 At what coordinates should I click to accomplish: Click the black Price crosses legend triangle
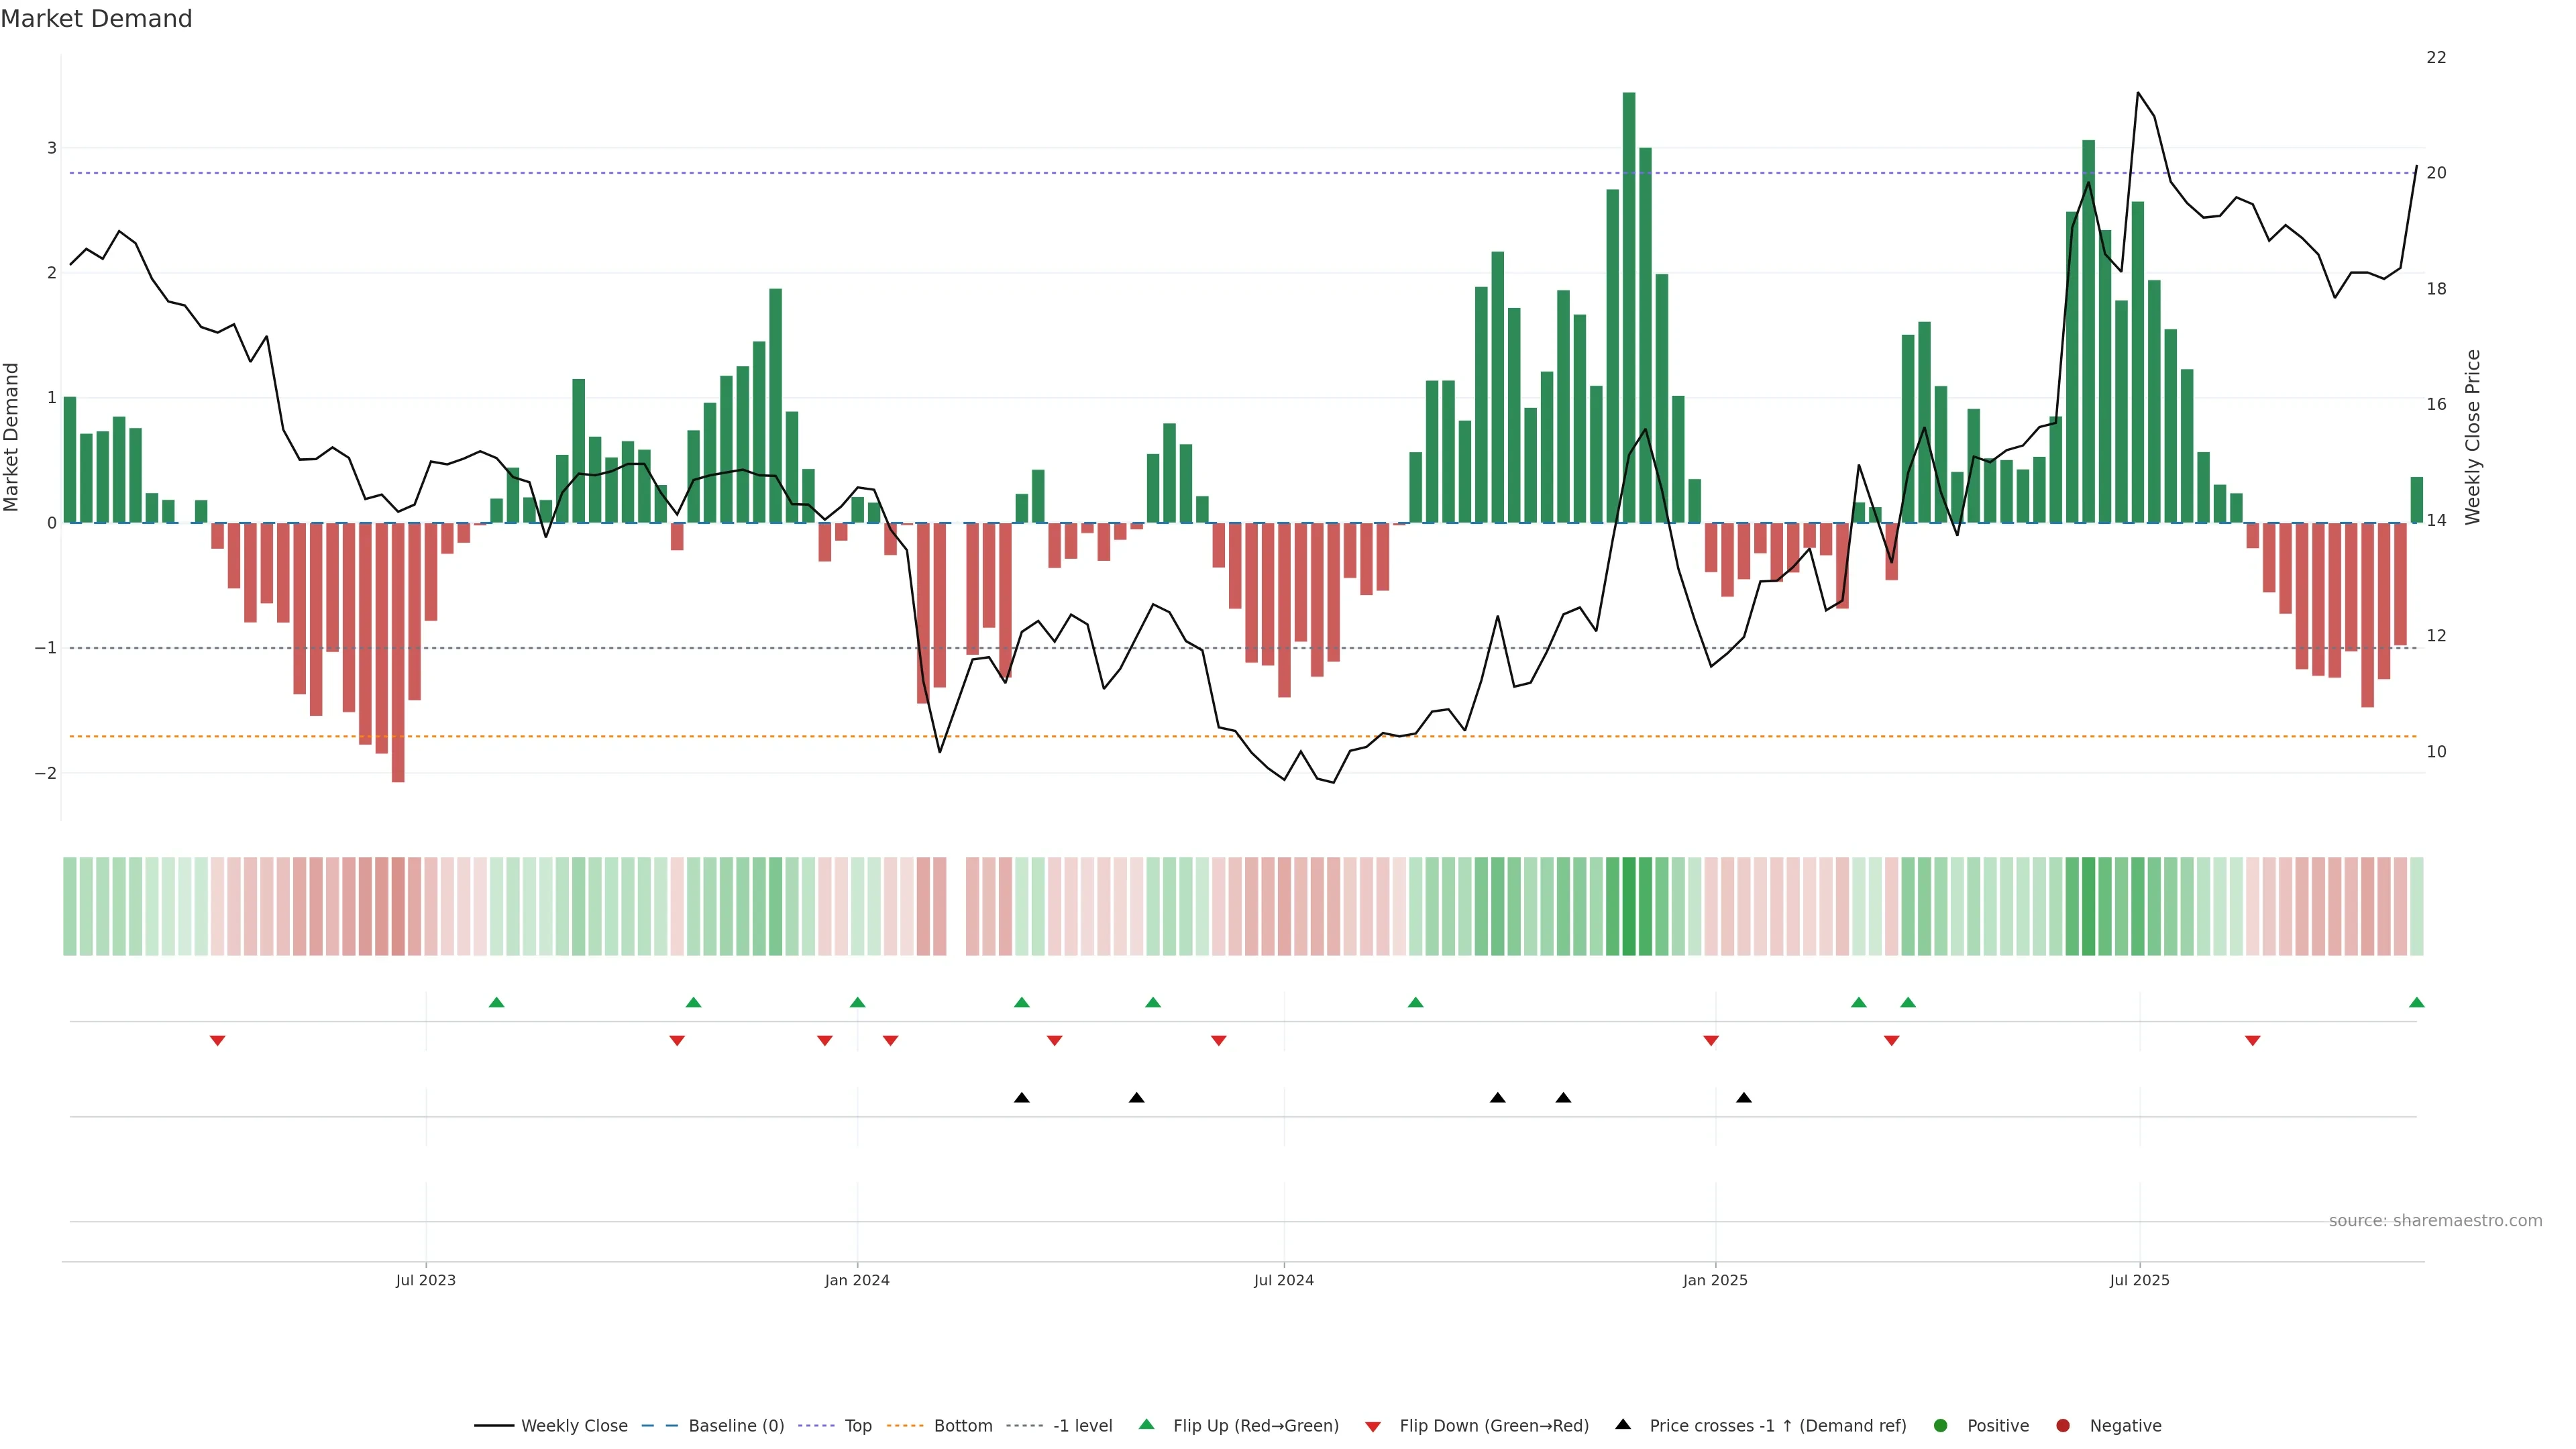pos(1623,1424)
